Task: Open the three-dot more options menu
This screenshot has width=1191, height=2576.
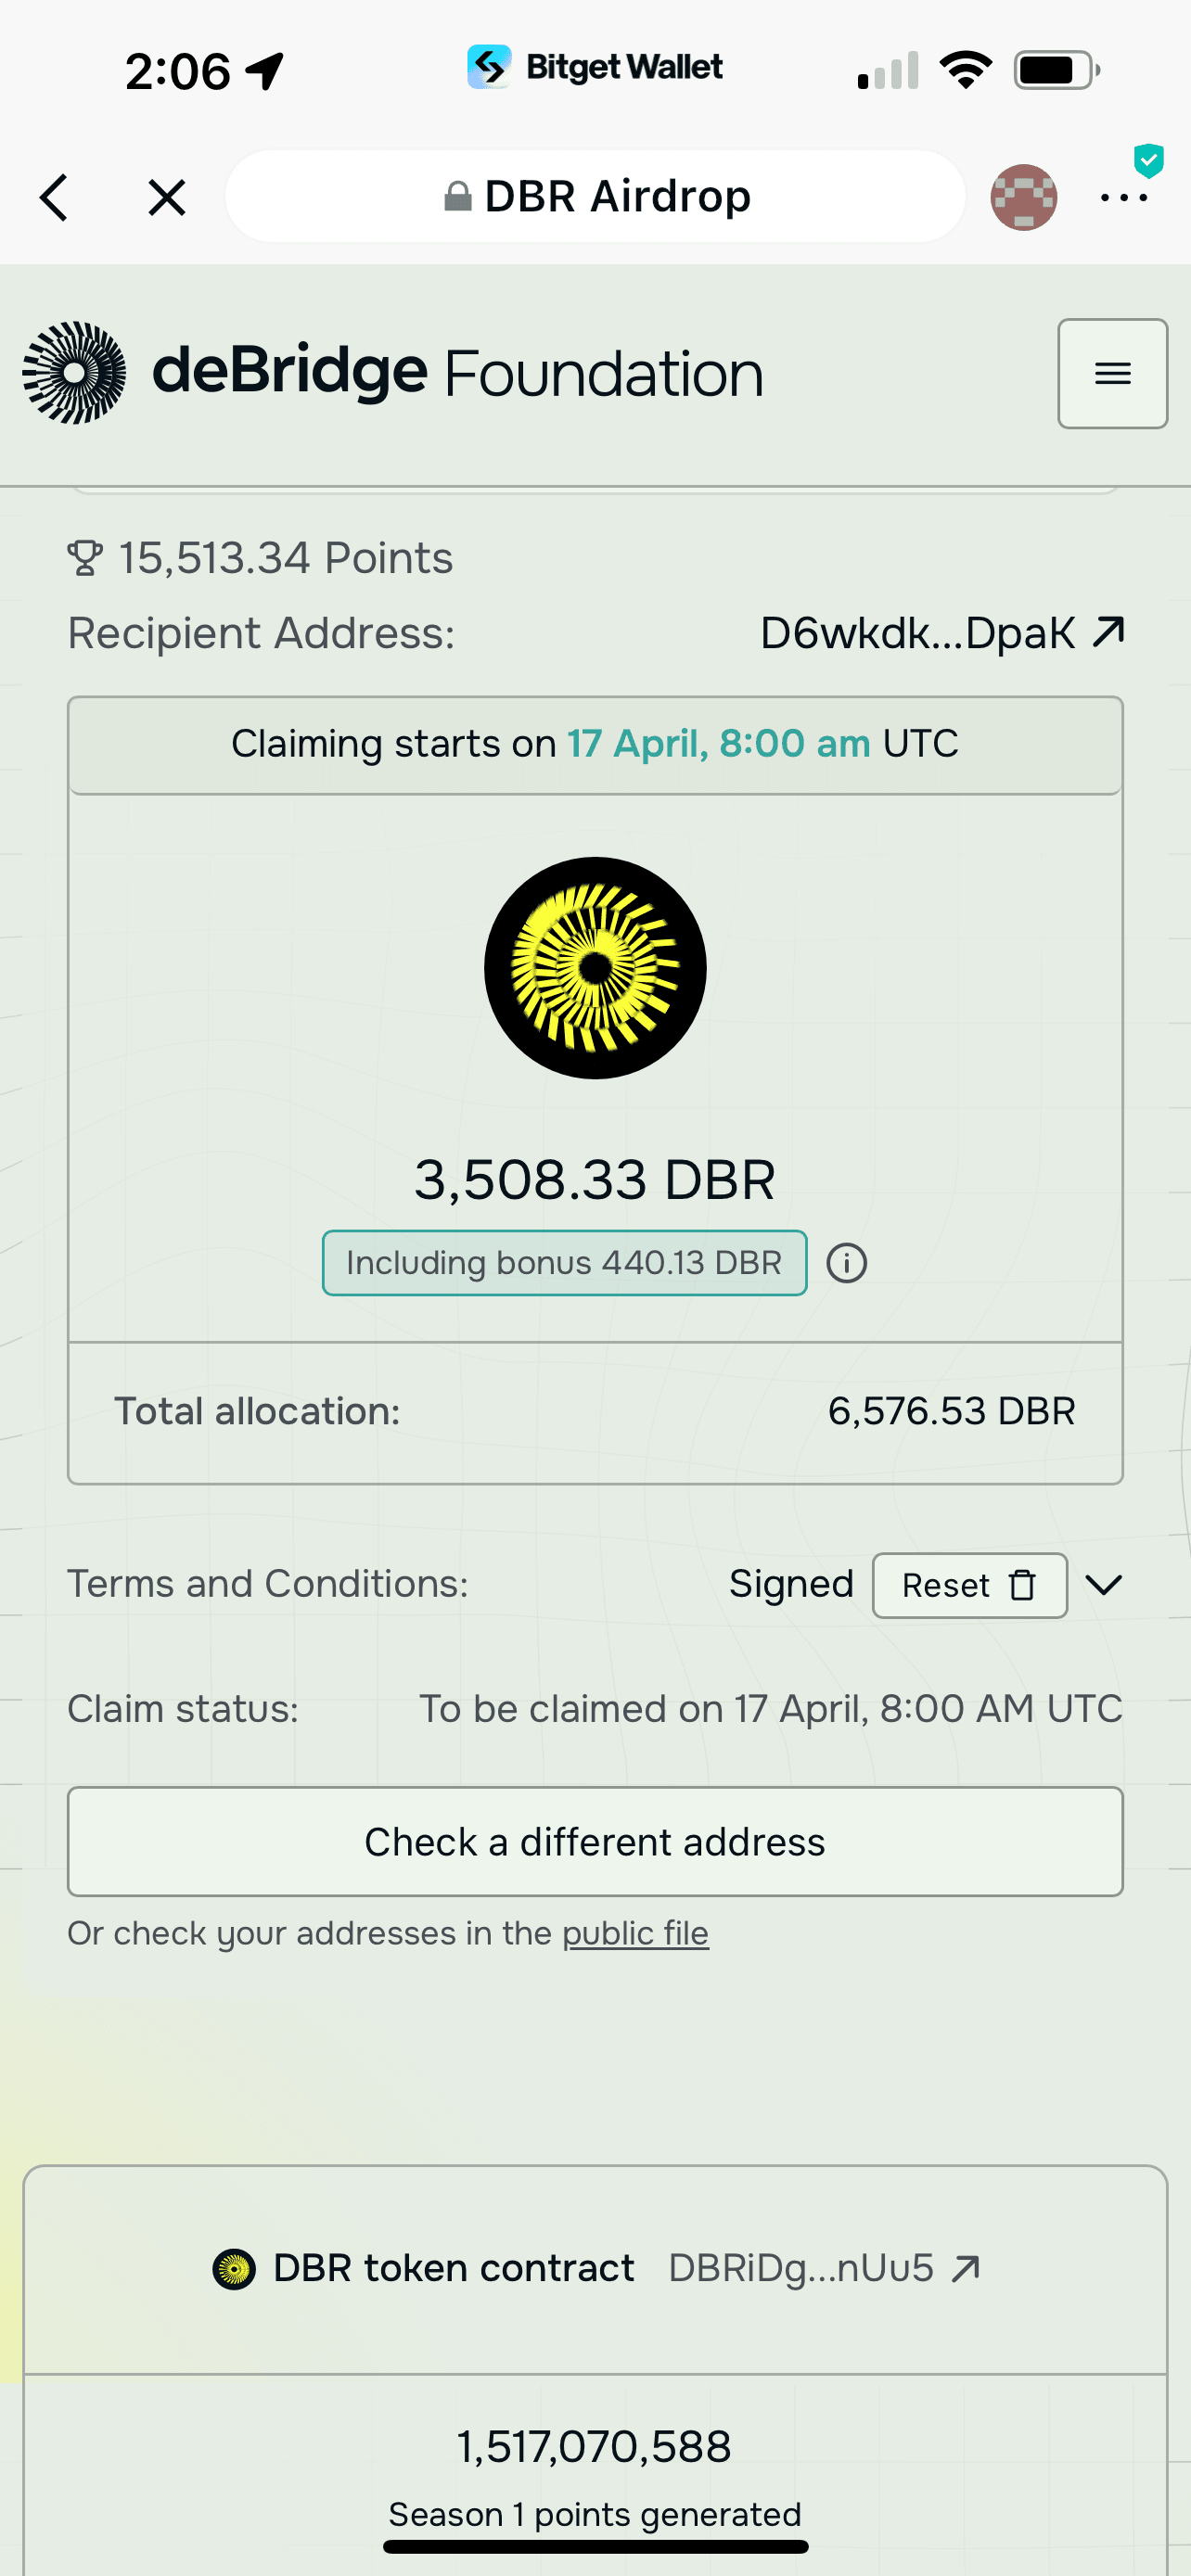Action: tap(1123, 197)
